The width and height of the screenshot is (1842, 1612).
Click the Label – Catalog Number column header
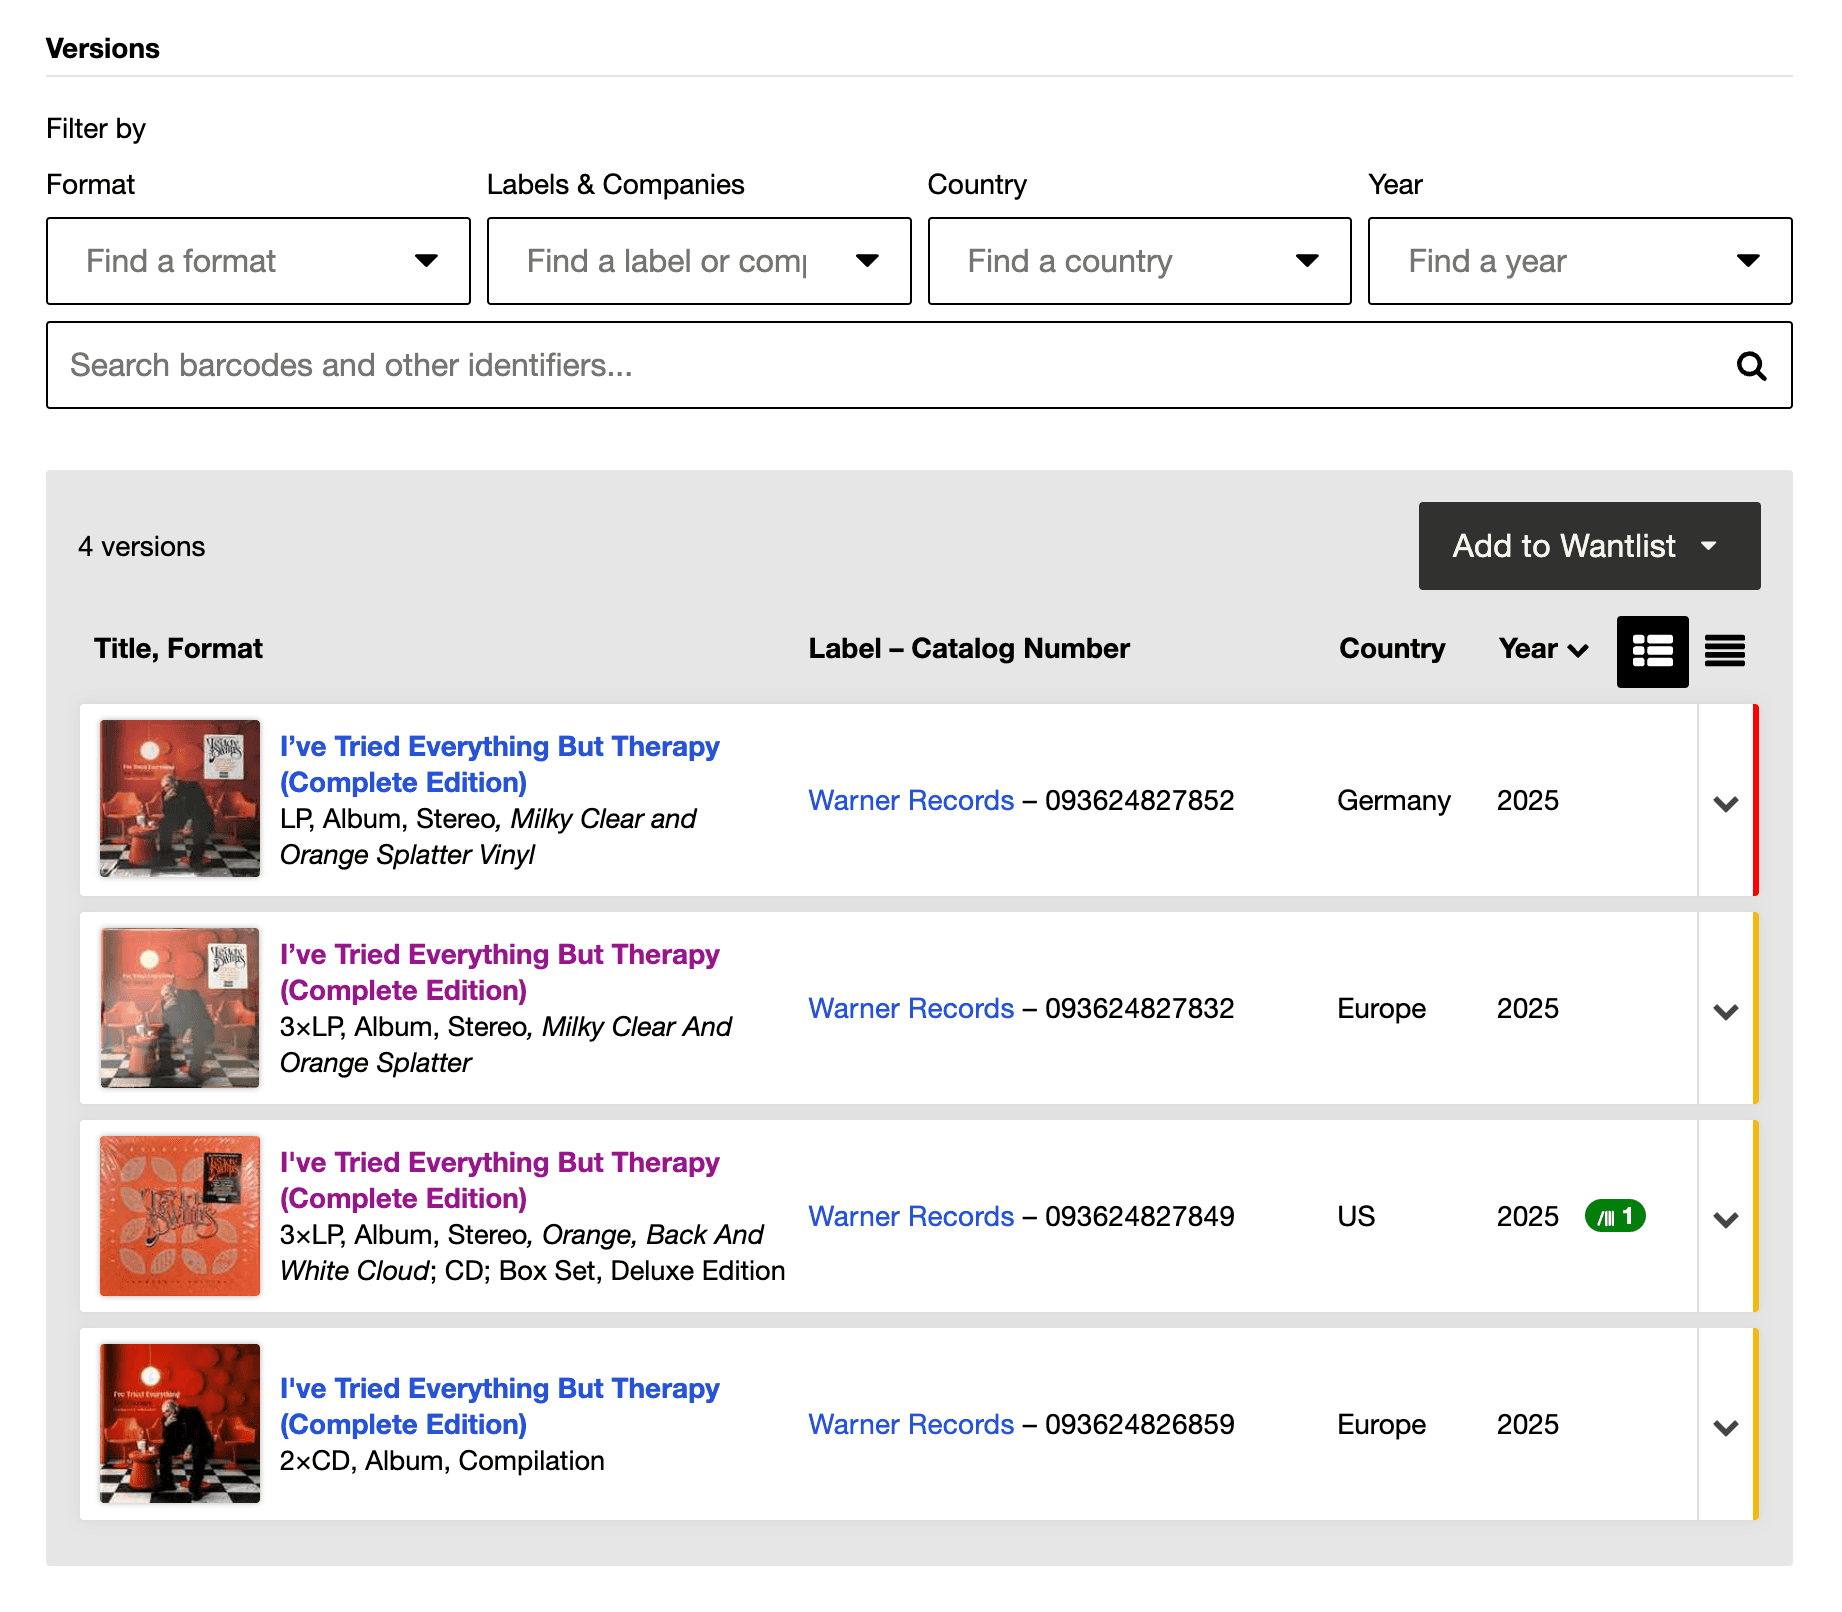[969, 649]
